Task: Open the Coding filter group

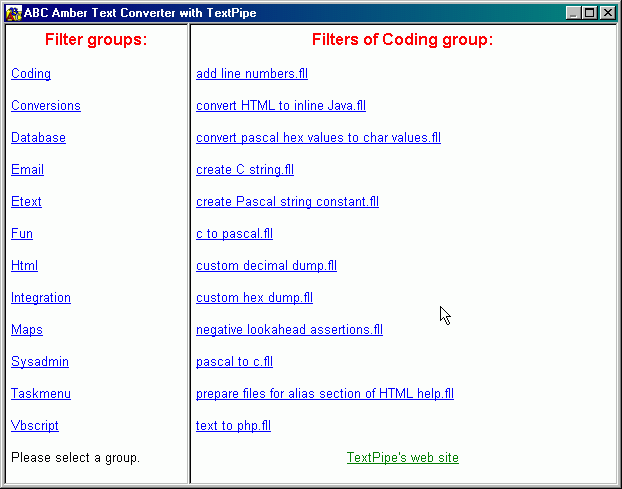Action: (31, 74)
